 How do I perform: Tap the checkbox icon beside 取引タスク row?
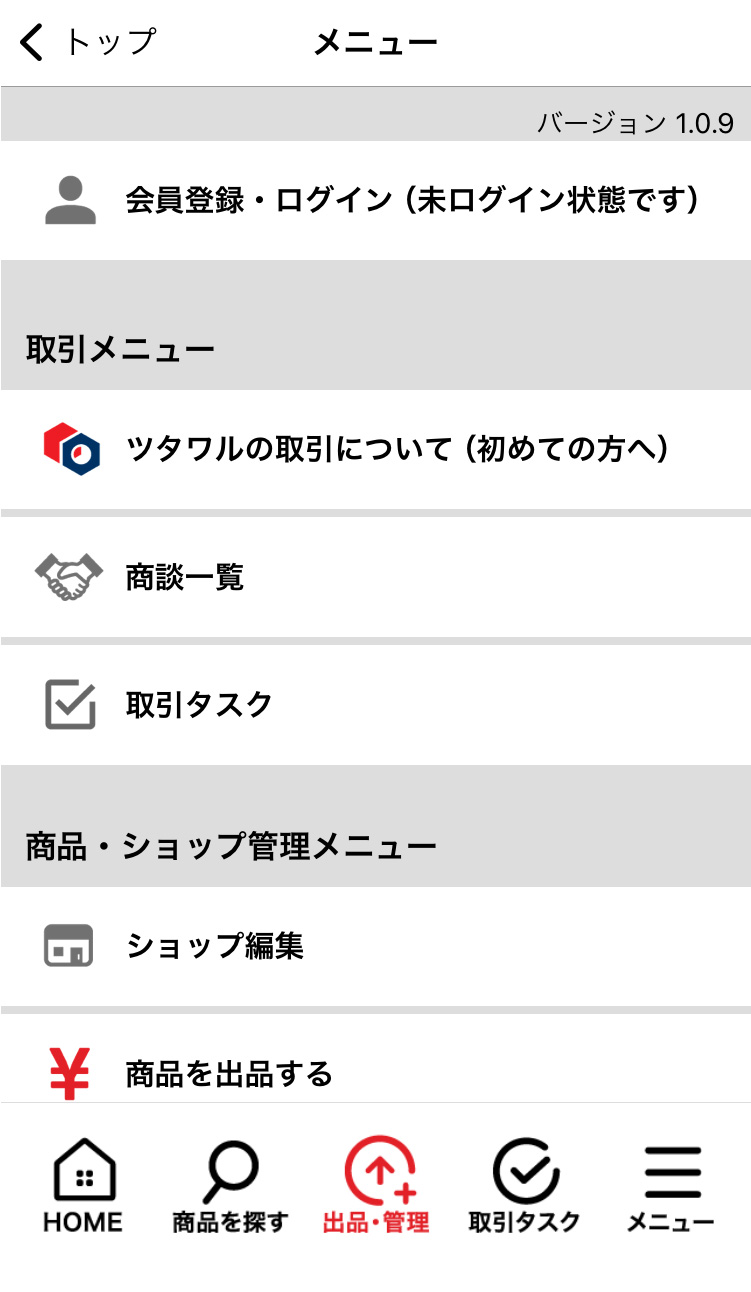70,704
